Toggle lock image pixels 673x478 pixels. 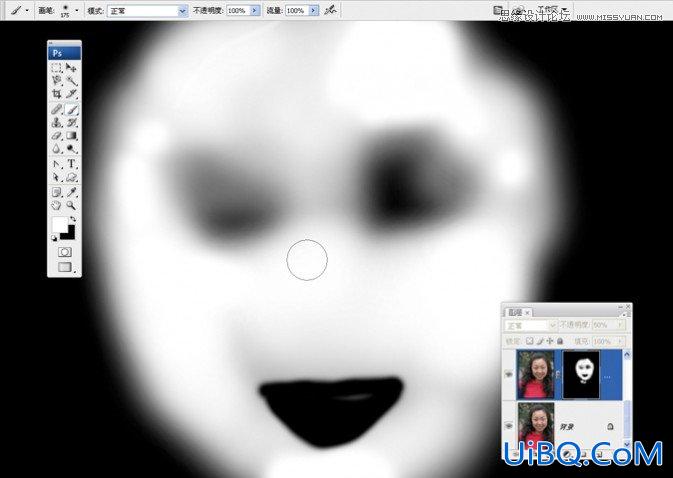pyautogui.click(x=540, y=341)
